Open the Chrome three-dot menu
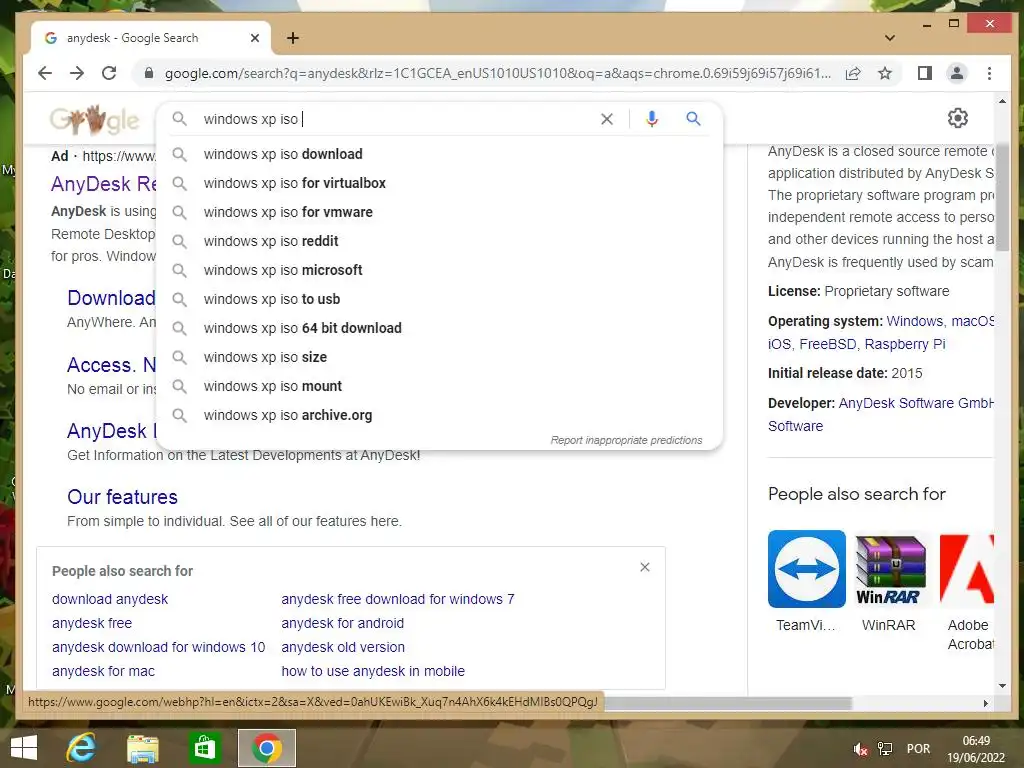 point(989,73)
